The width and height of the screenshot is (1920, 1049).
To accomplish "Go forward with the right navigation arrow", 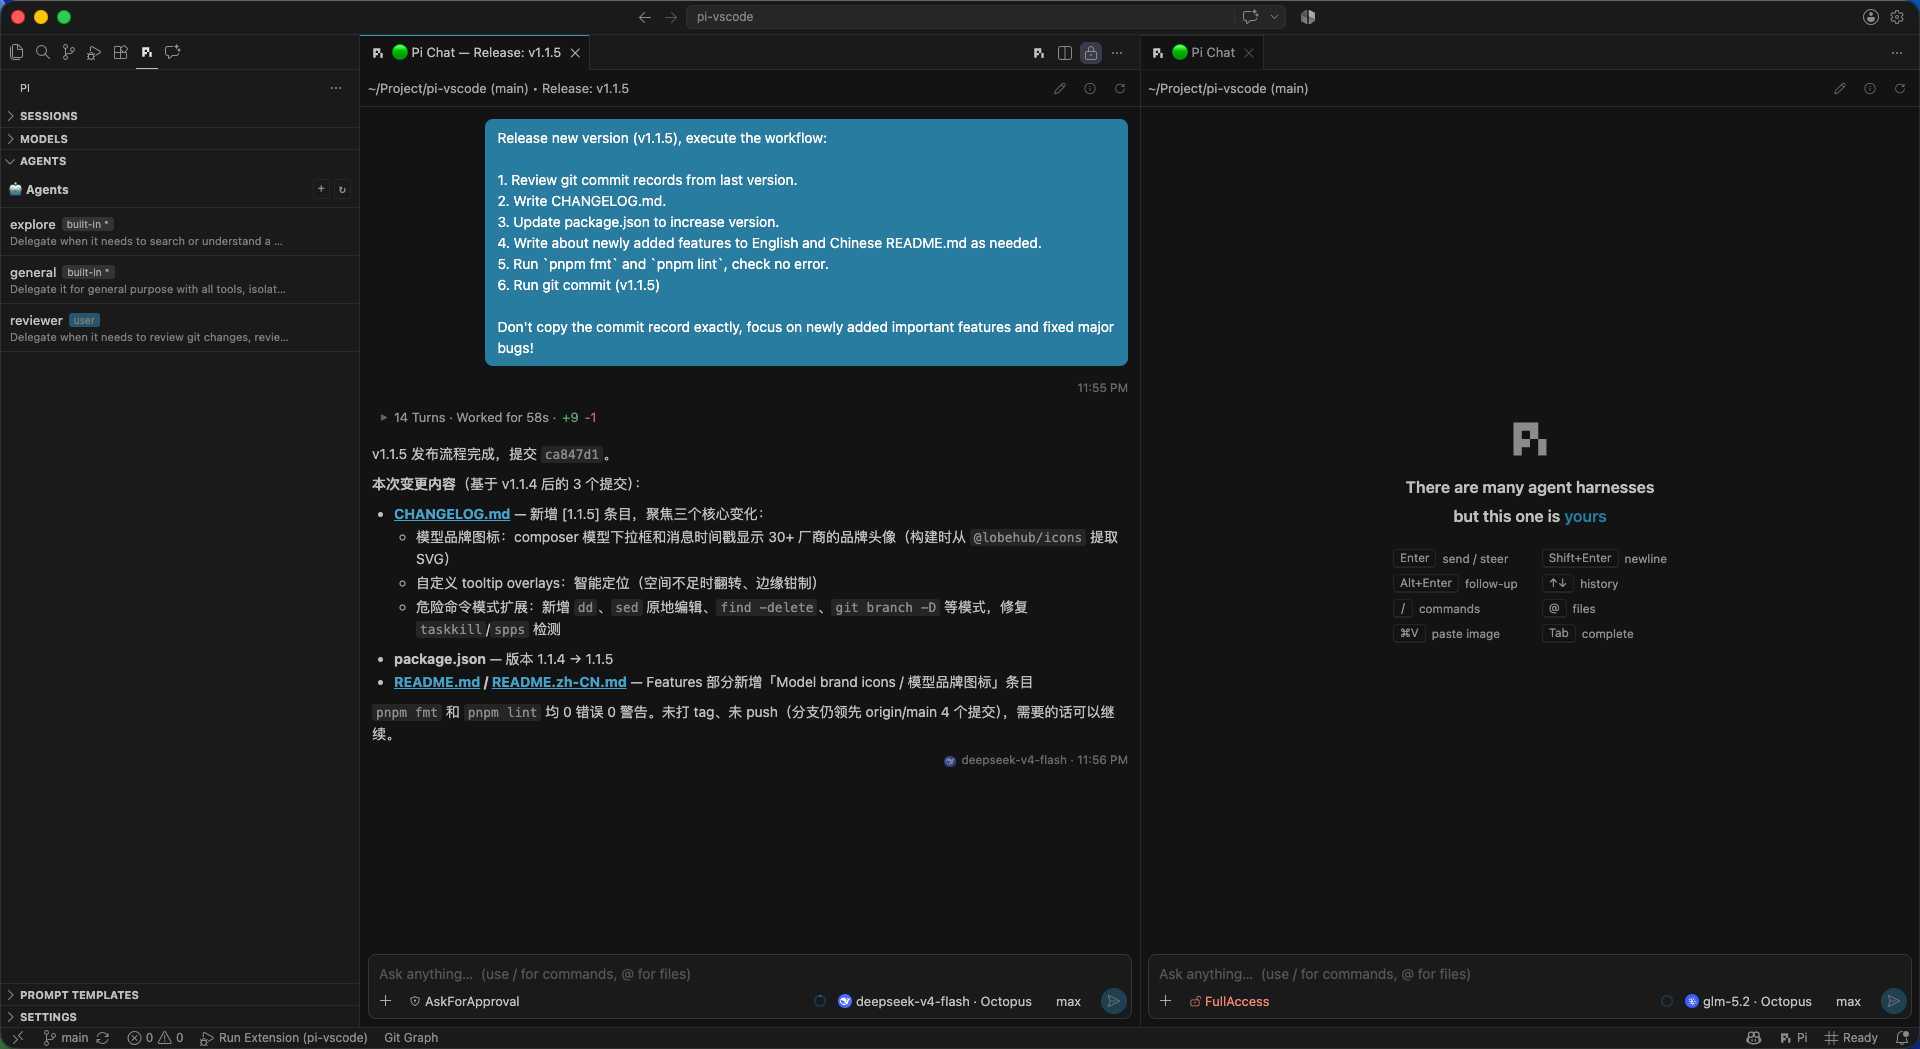I will [x=671, y=17].
